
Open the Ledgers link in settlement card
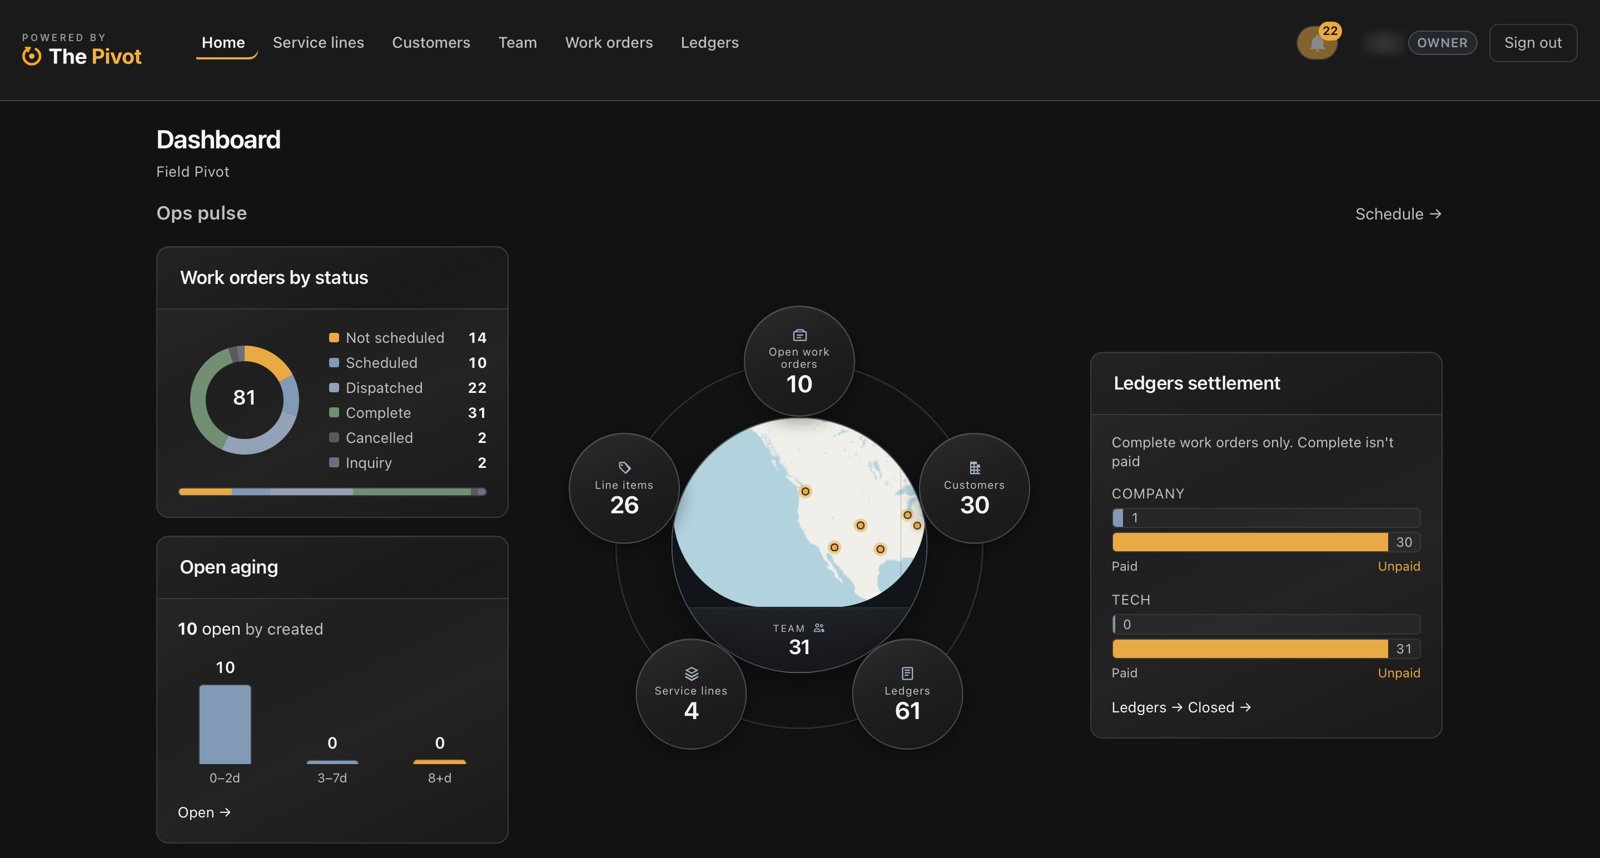(x=1147, y=708)
